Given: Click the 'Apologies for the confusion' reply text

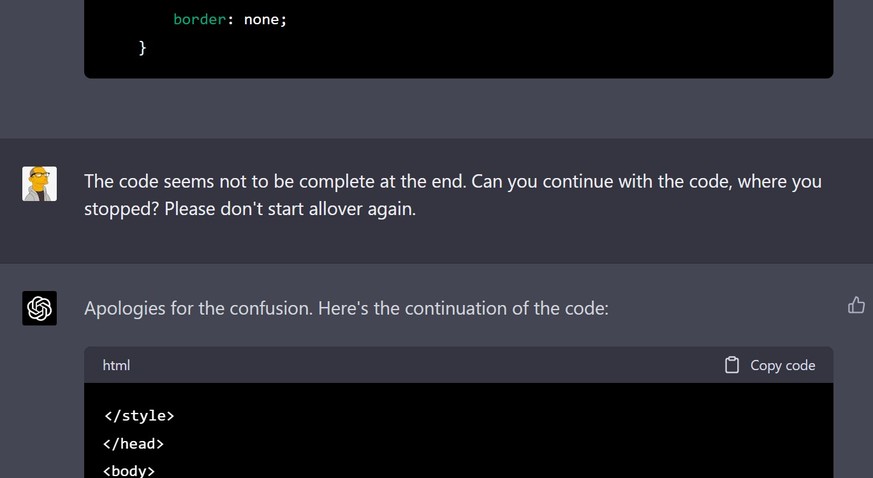Looking at the screenshot, I should coord(346,308).
